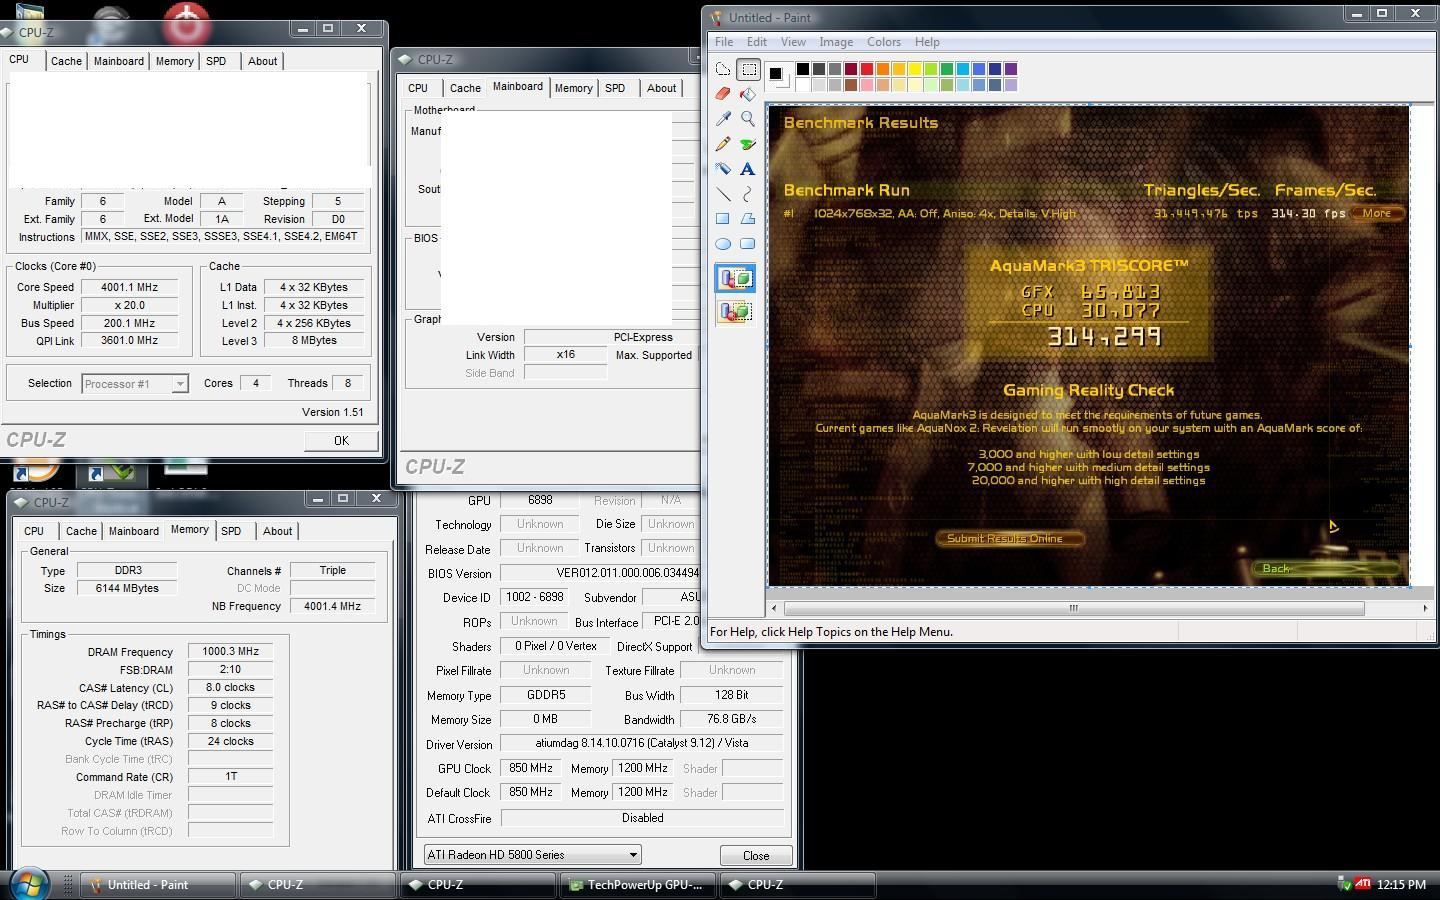Open the Edit menu in Paint
The width and height of the screenshot is (1440, 900).
tap(757, 42)
